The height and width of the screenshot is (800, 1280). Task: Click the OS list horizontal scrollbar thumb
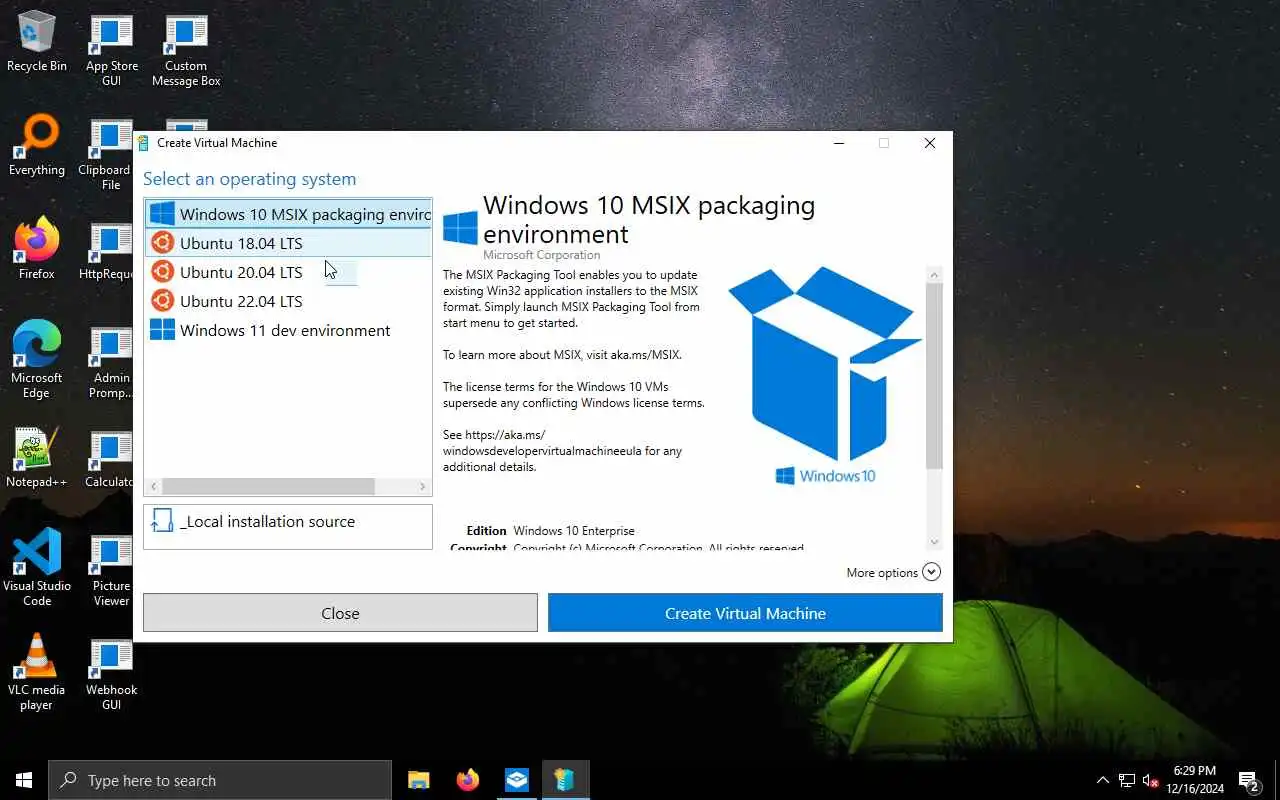[x=268, y=486]
